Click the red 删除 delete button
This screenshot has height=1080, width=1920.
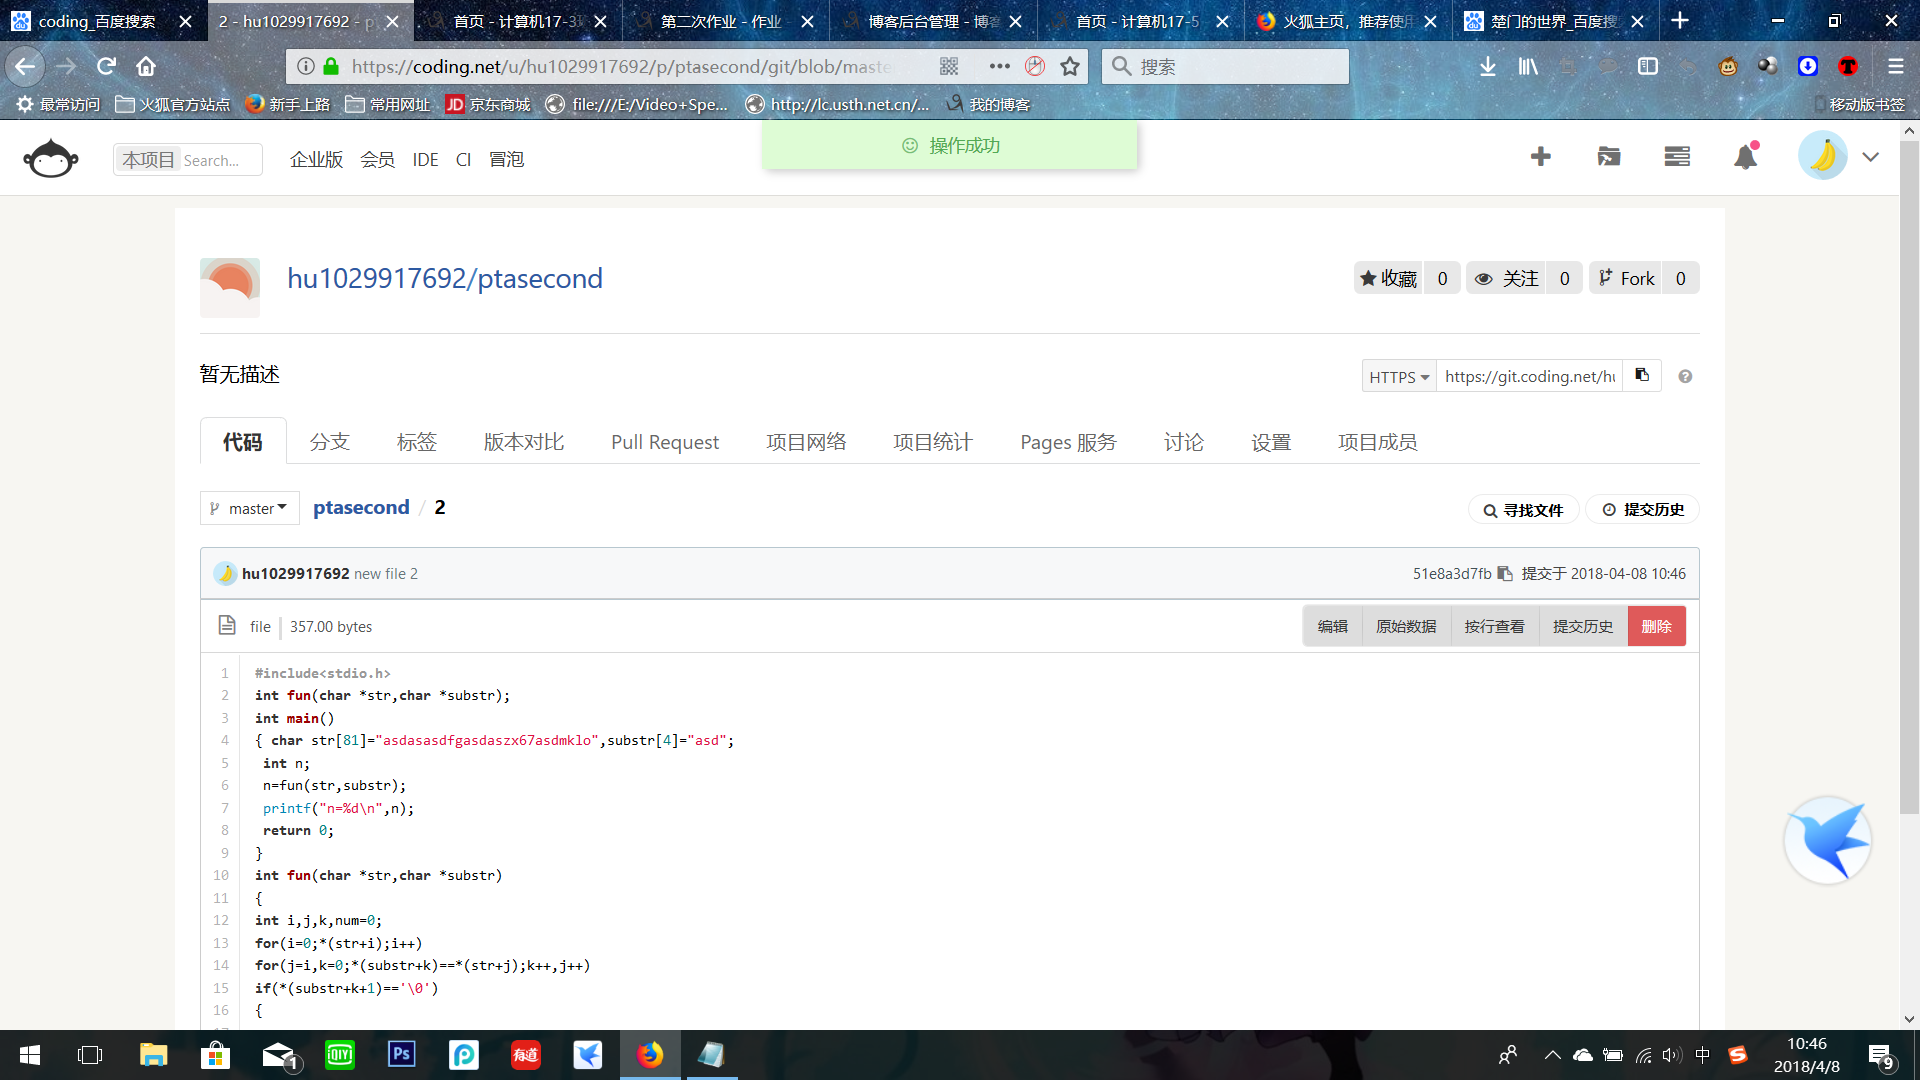click(1656, 627)
